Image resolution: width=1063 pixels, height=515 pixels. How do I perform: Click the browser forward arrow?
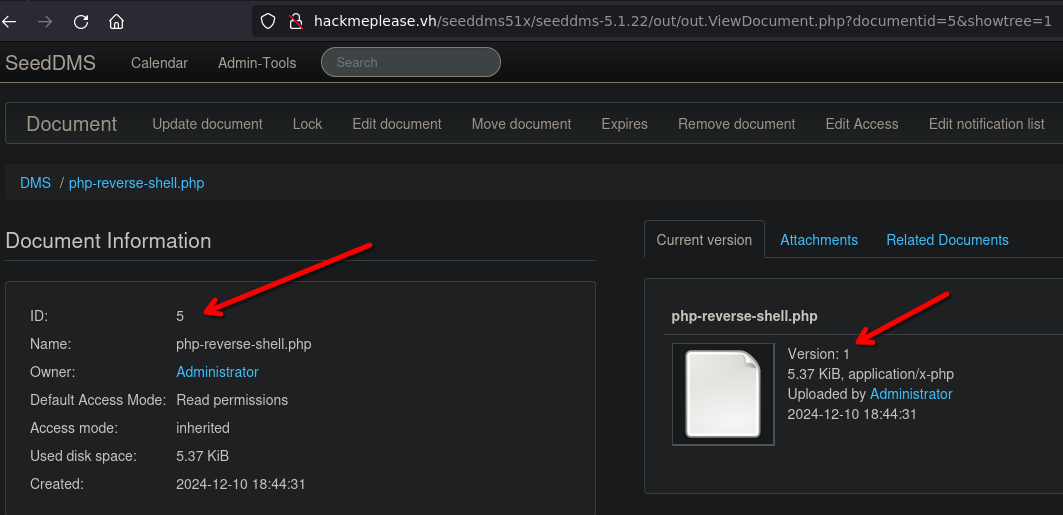(45, 21)
